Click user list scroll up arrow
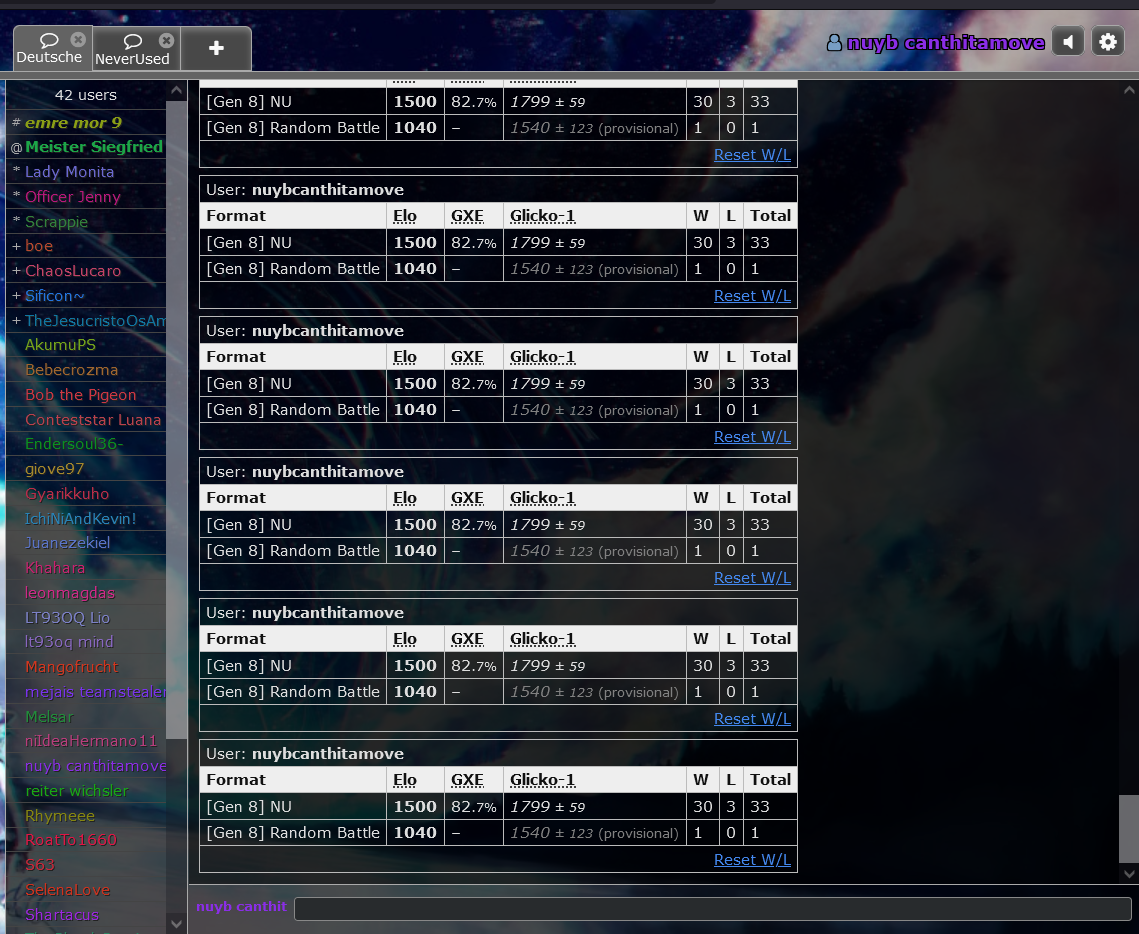The width and height of the screenshot is (1139, 934). (176, 90)
